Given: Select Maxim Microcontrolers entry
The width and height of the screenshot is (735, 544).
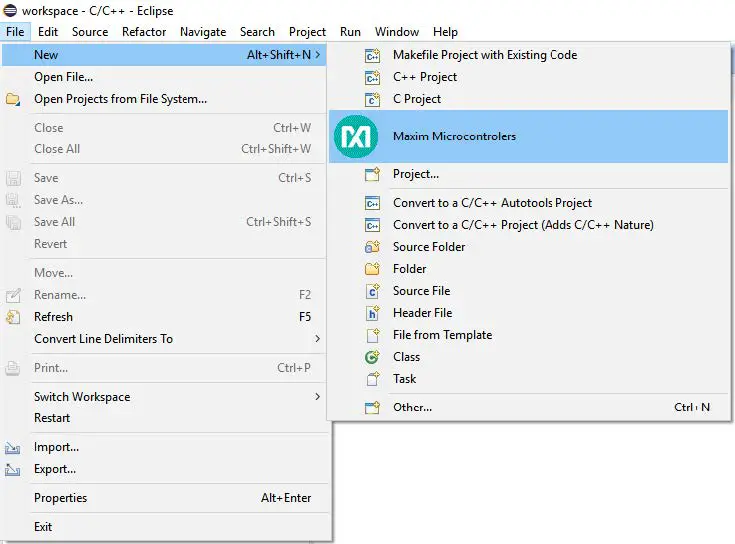Looking at the screenshot, I should [x=528, y=136].
